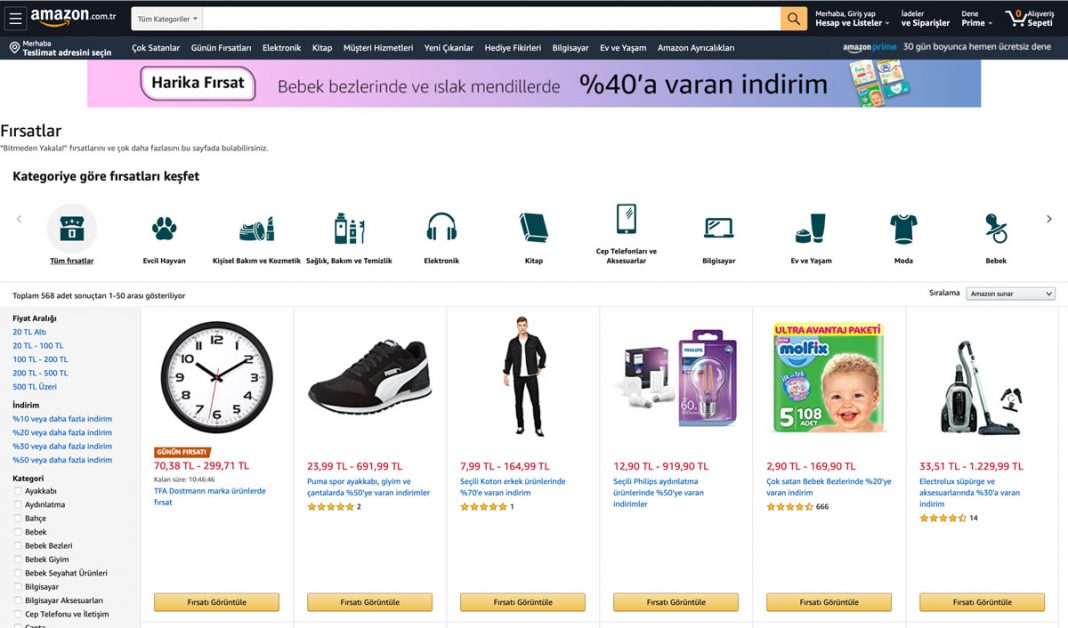This screenshot has width=1068, height=628.
Task: Click the orange search magnifier button
Action: [x=794, y=18]
